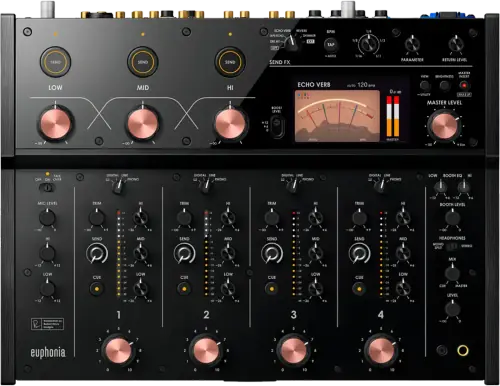This screenshot has height=386, width=500.
Task: Click the mic LOW EQ knob
Action: pos(47,289)
